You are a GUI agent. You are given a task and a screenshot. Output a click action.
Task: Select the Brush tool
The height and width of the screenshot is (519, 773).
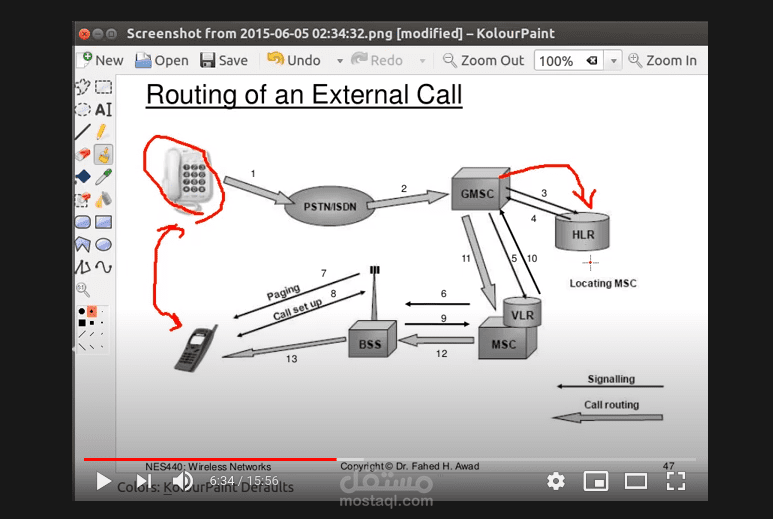(x=104, y=154)
